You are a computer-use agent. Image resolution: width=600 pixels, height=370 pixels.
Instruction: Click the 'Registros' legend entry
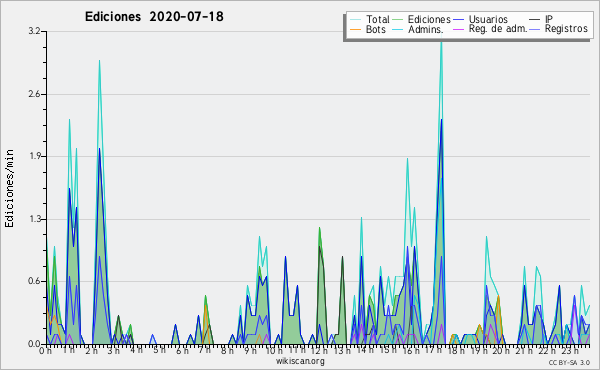coord(566,29)
